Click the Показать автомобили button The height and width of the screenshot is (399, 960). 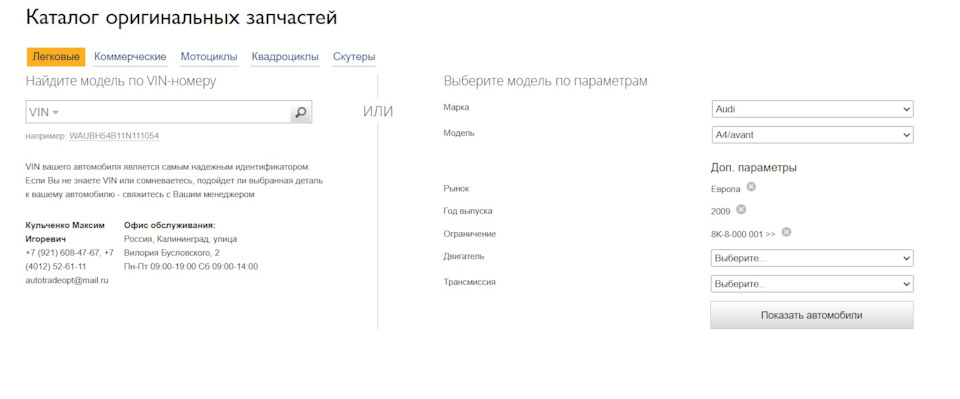coord(812,315)
